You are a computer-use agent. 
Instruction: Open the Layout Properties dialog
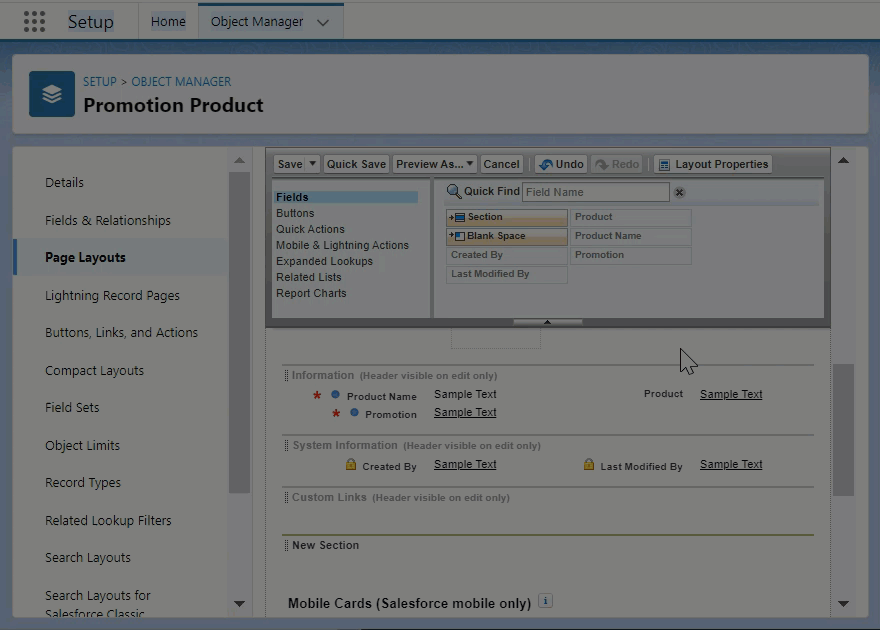(712, 164)
